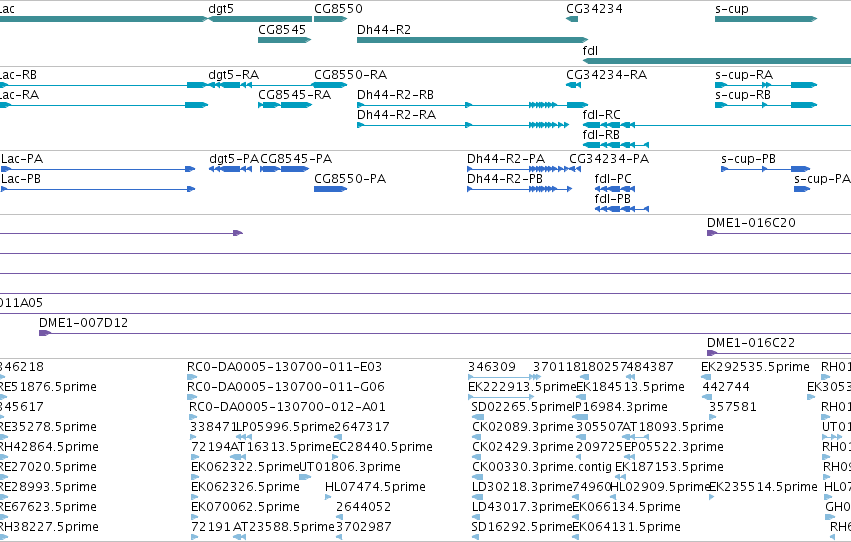Click EST RC0-DA0005-130700-011-G06
The width and height of the screenshot is (851, 542).
[286, 387]
